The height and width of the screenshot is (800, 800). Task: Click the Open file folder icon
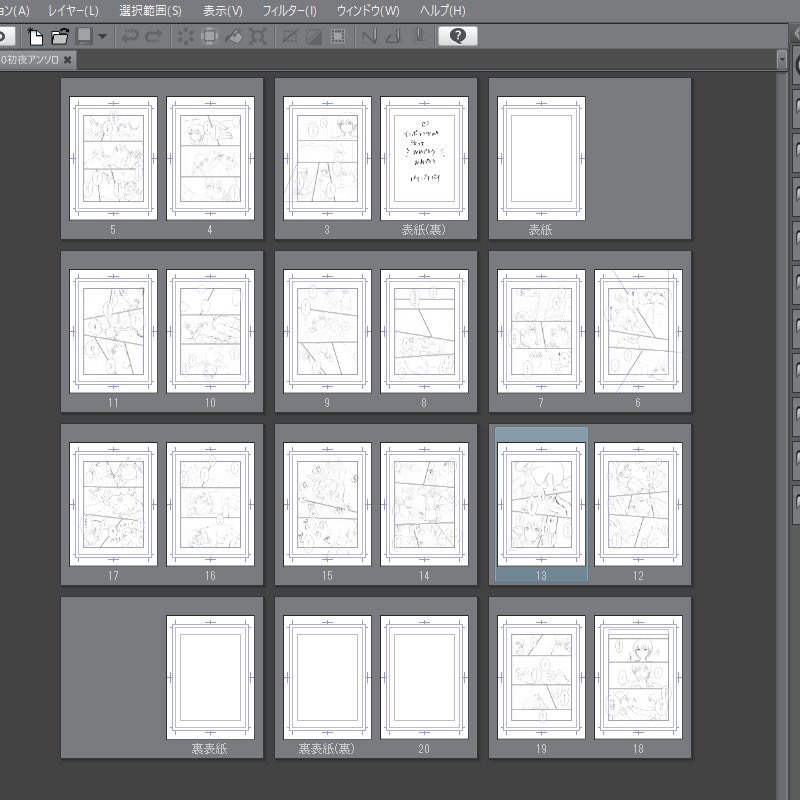click(x=60, y=36)
